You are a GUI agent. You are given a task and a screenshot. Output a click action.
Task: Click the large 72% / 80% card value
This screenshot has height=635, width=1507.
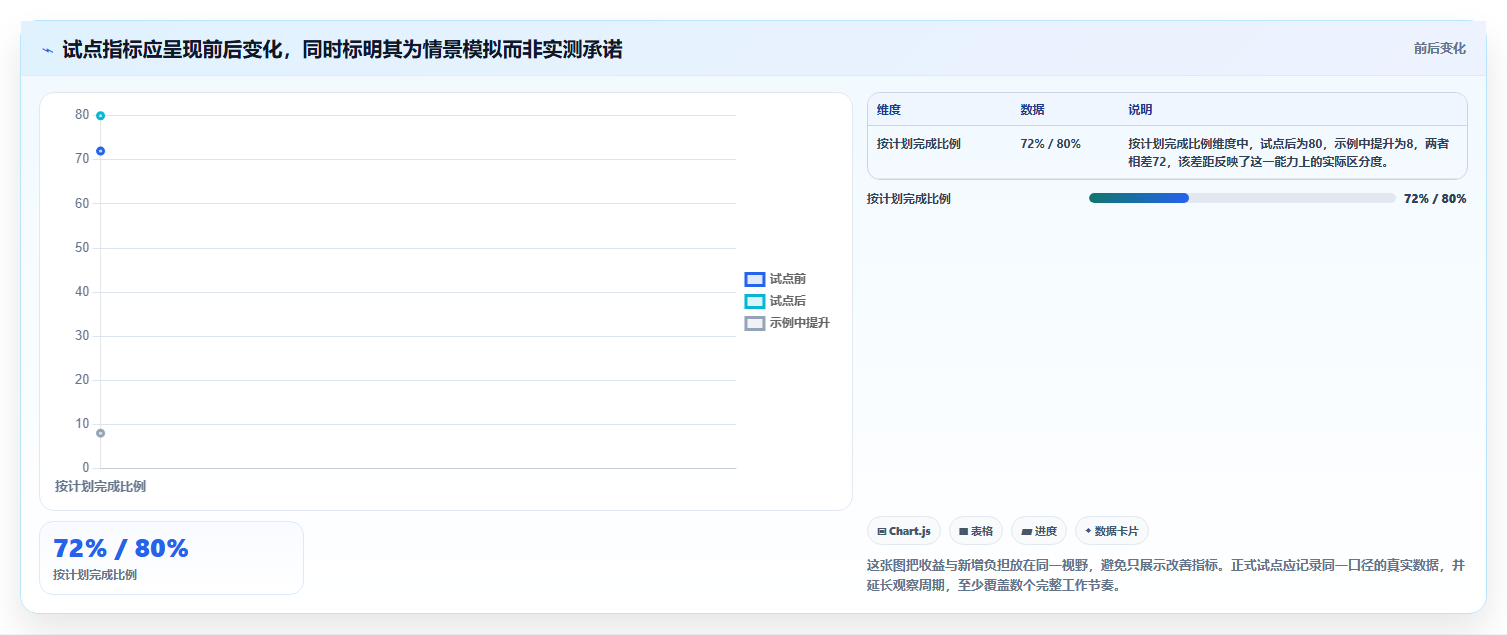click(x=121, y=548)
